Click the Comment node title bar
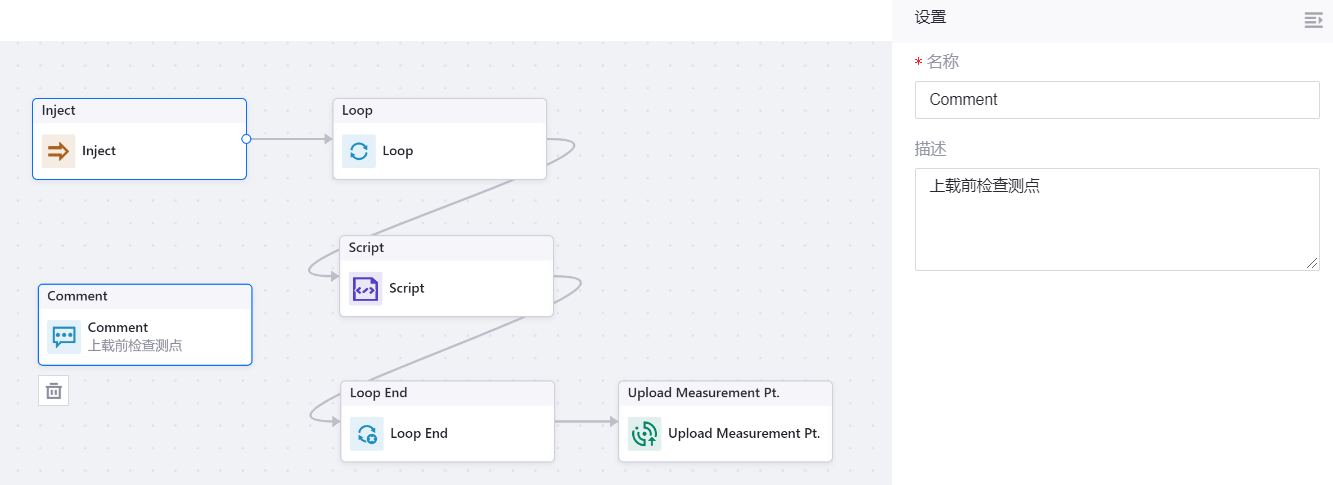The width and height of the screenshot is (1333, 485). click(x=145, y=297)
